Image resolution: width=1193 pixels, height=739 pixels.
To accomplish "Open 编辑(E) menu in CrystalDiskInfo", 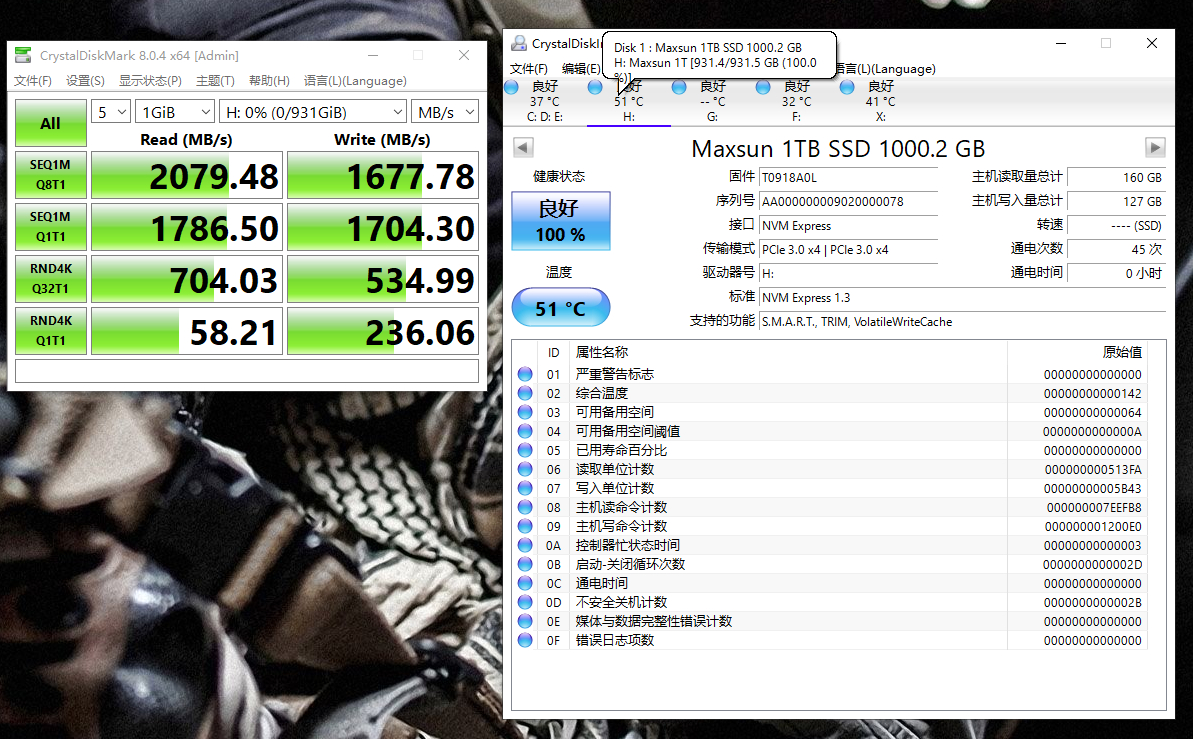I will [x=581, y=68].
